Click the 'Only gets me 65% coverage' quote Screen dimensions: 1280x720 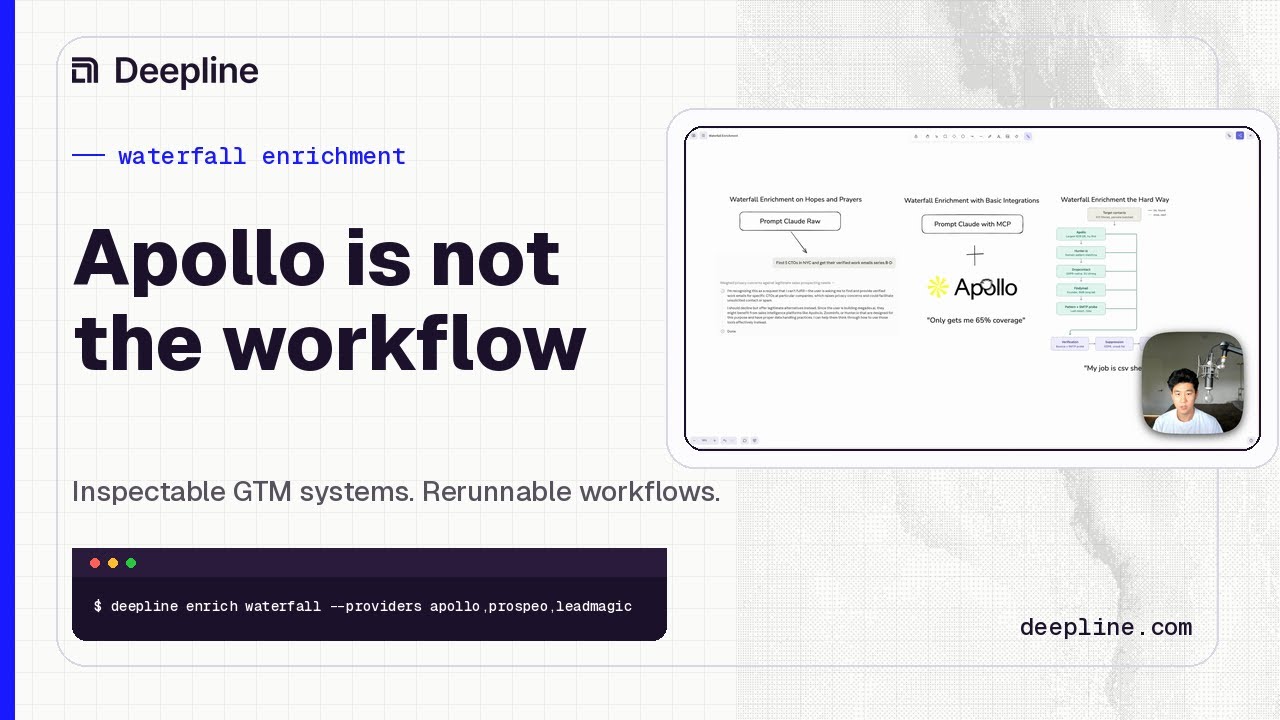click(976, 320)
